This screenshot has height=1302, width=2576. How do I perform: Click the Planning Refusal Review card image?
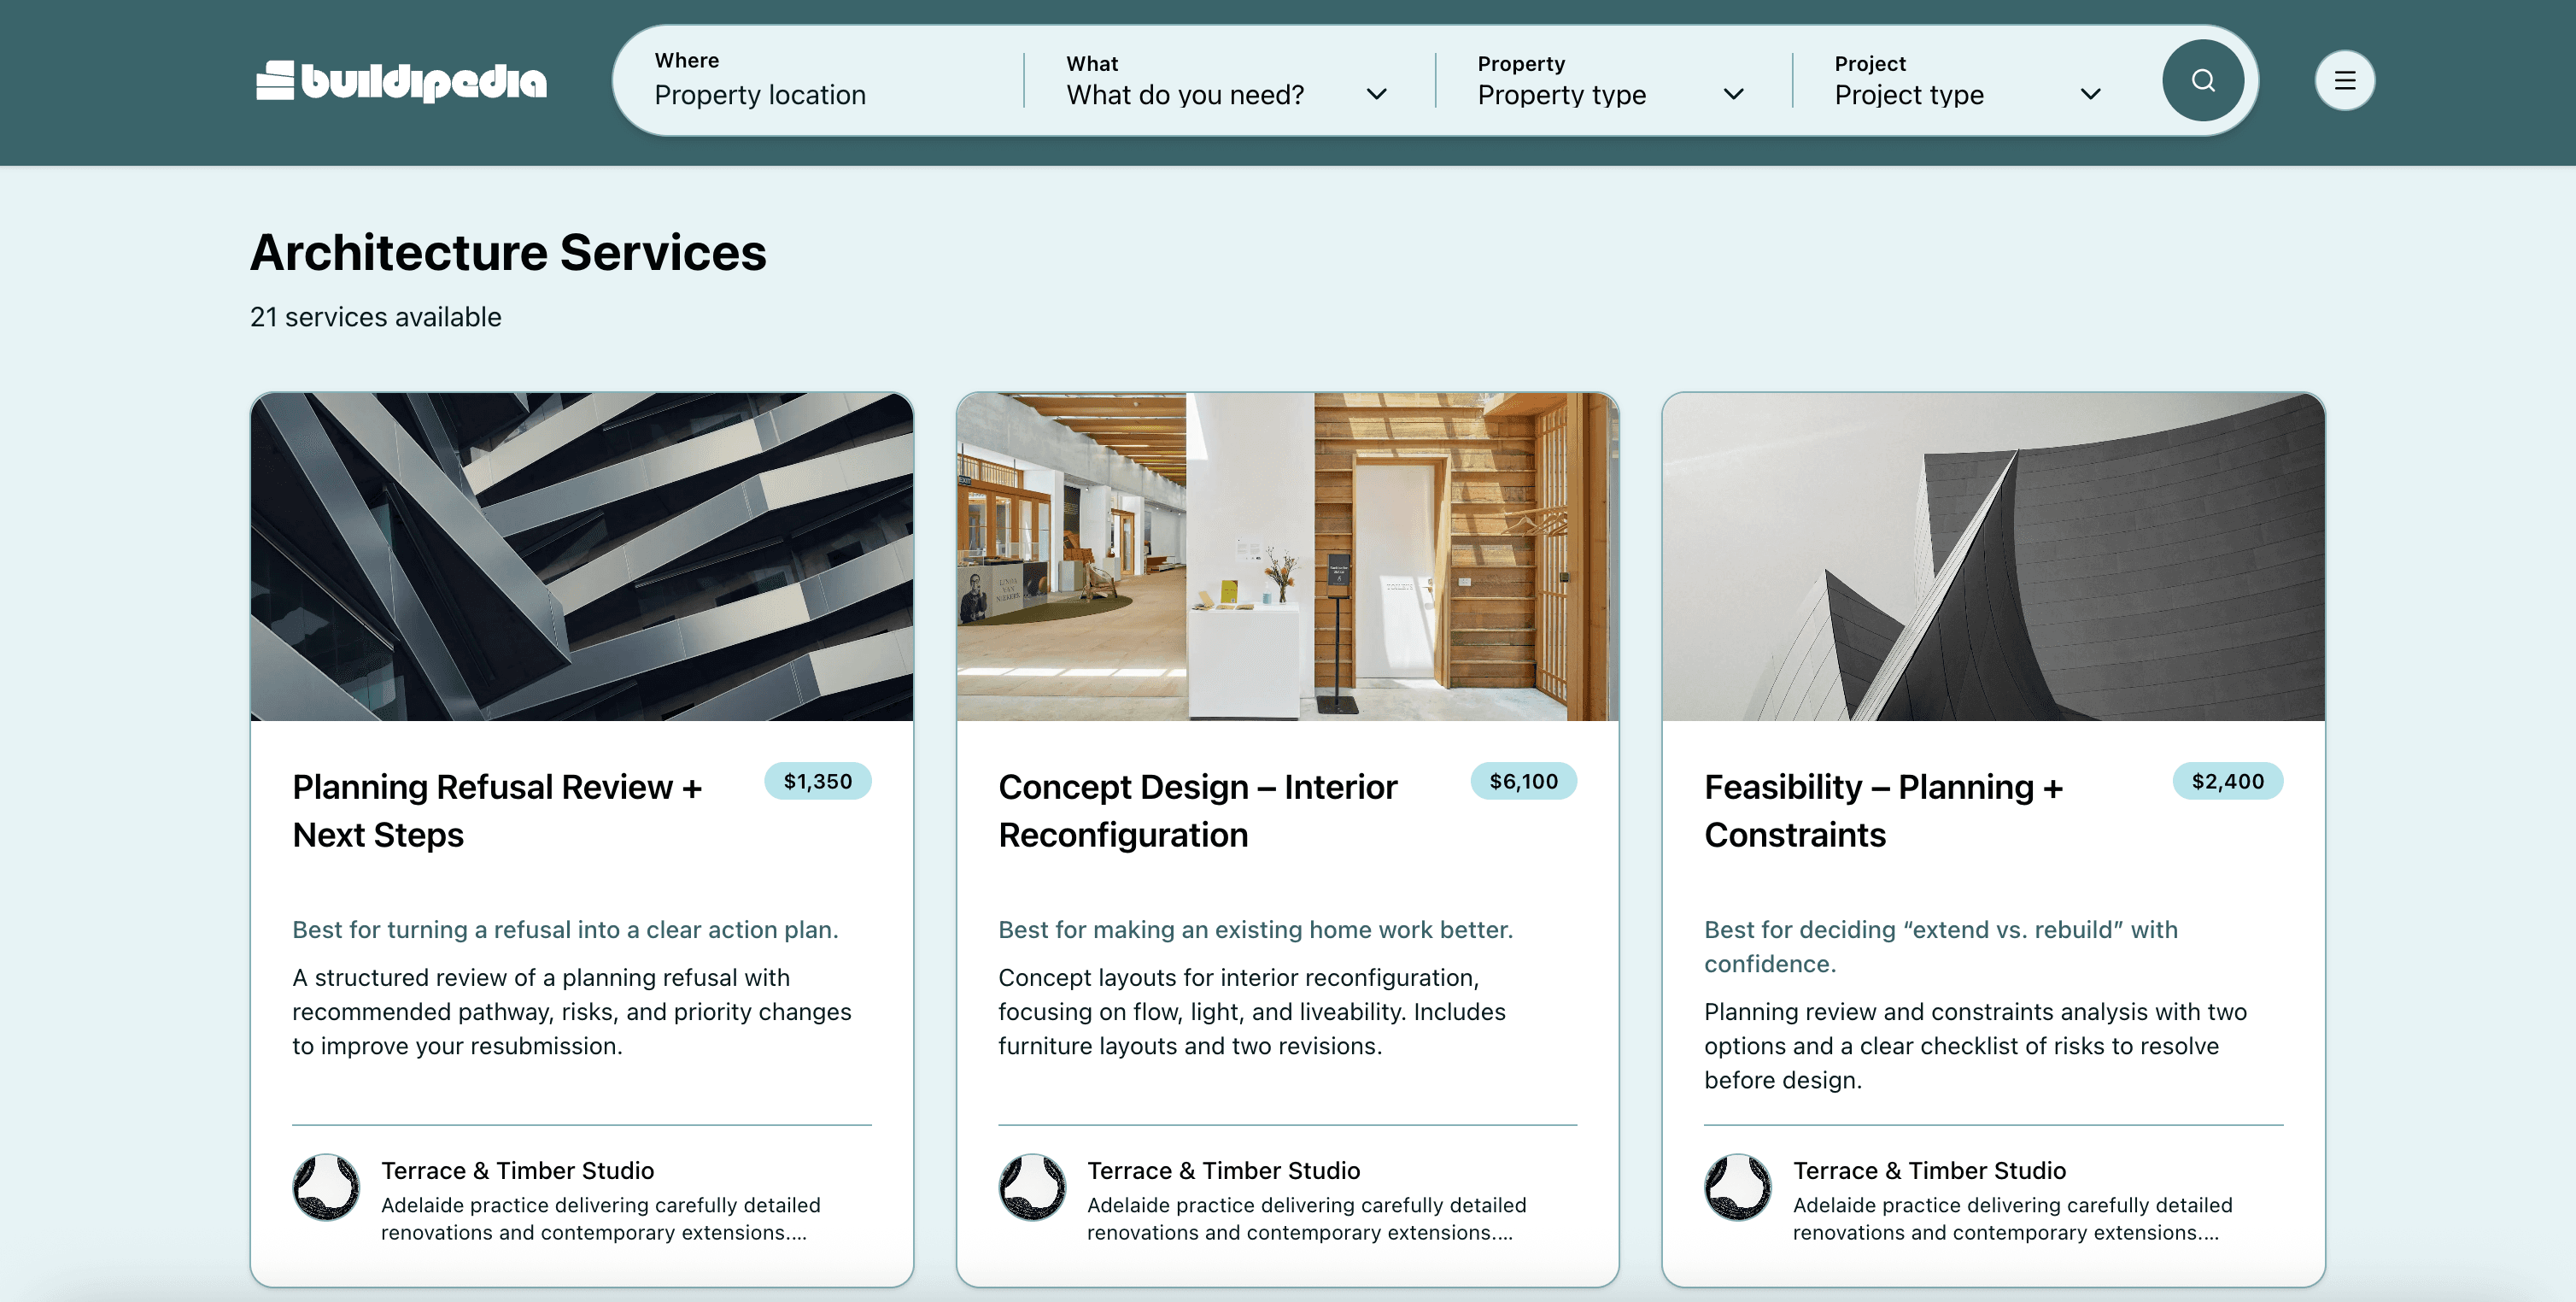point(582,556)
